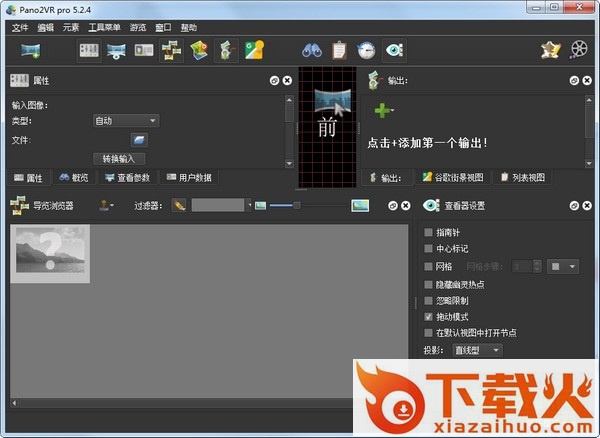Check the 隐藏幽灵热点 option
Viewport: 600px width, 438px height.
[x=428, y=285]
